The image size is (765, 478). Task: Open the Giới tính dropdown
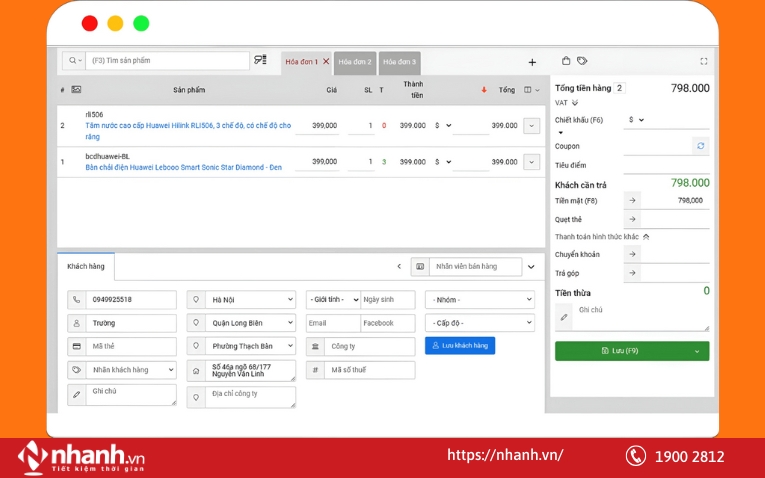[x=333, y=299]
